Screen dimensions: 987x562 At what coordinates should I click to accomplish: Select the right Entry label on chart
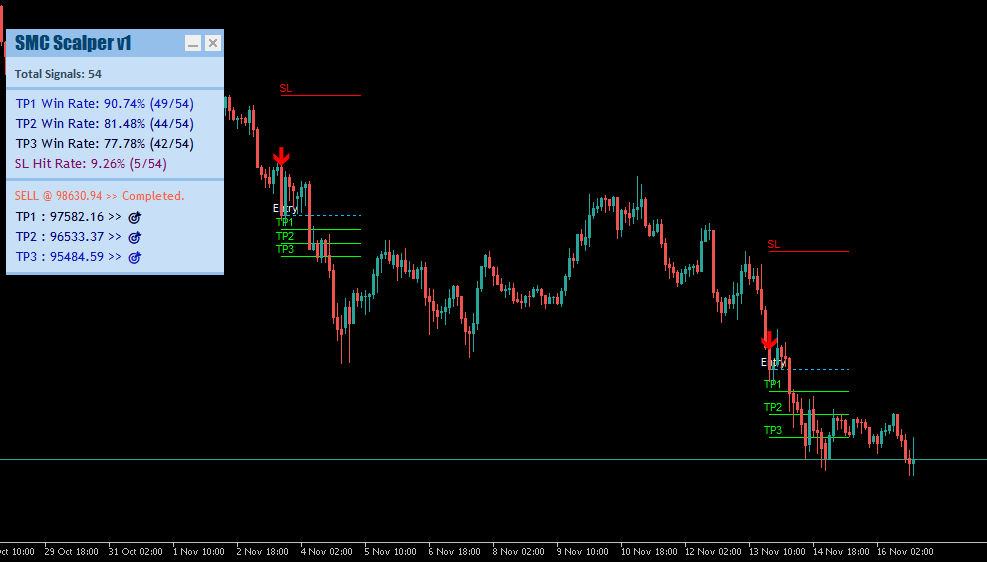[773, 362]
